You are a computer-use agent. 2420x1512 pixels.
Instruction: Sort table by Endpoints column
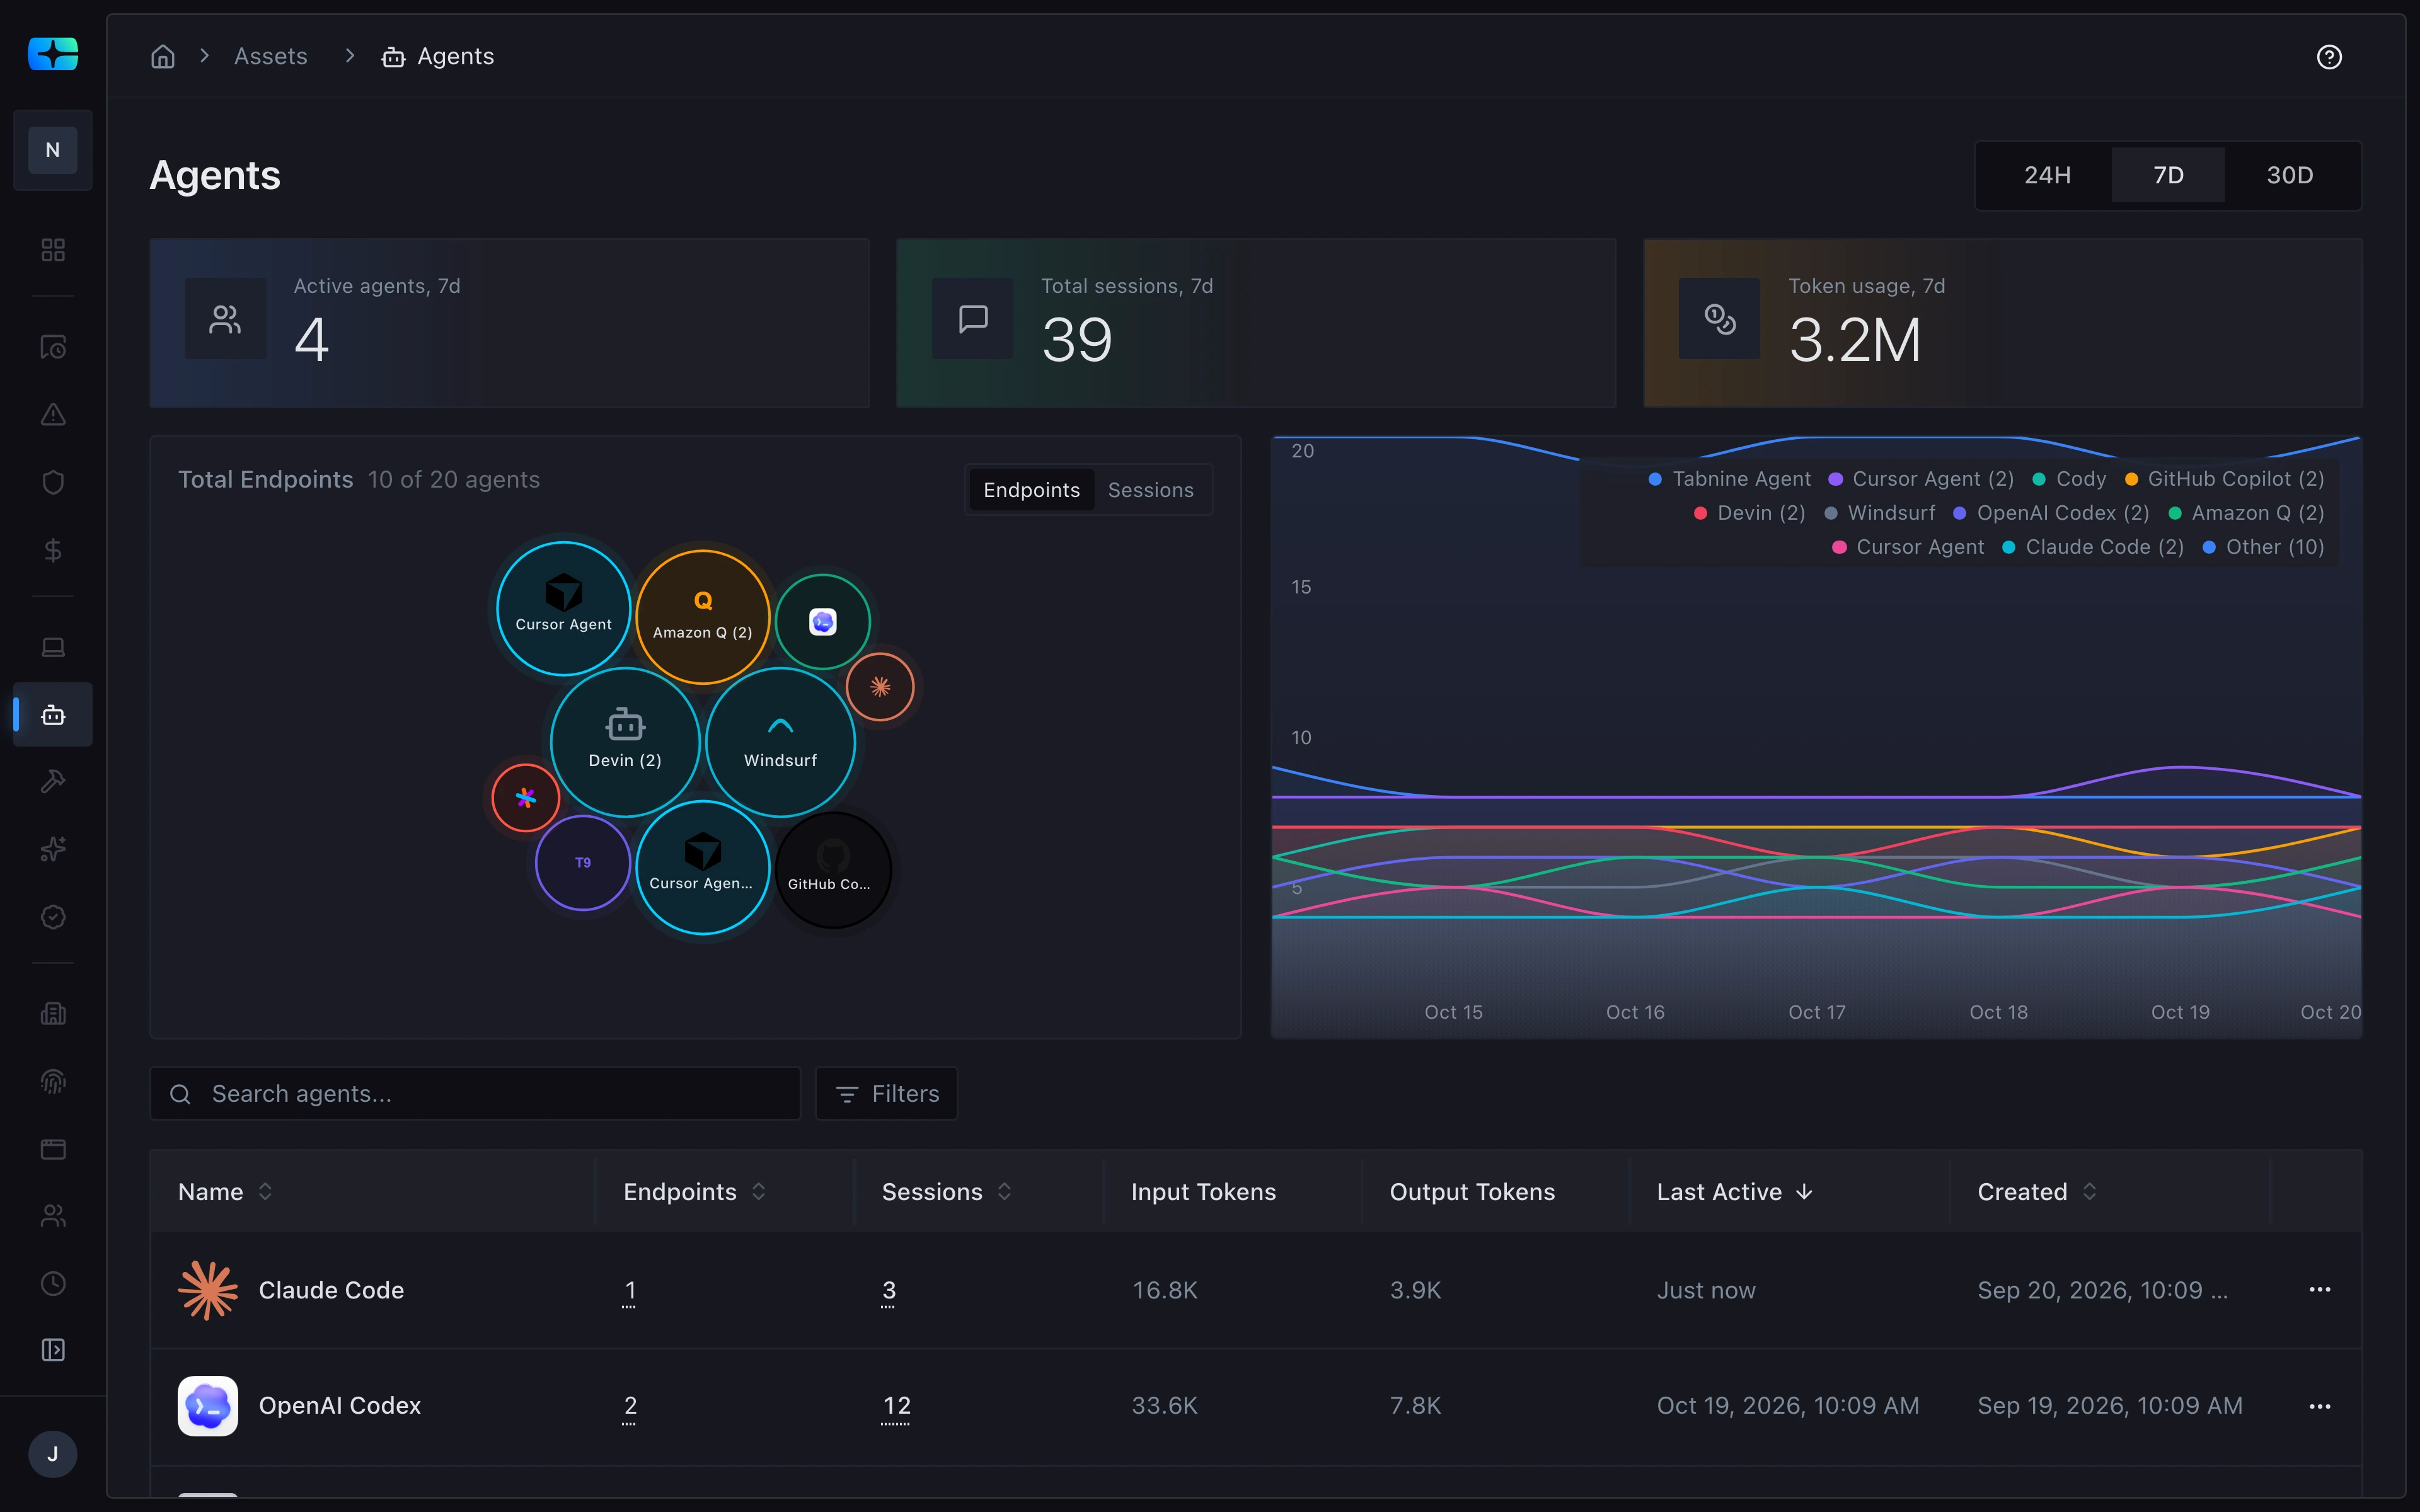(694, 1192)
